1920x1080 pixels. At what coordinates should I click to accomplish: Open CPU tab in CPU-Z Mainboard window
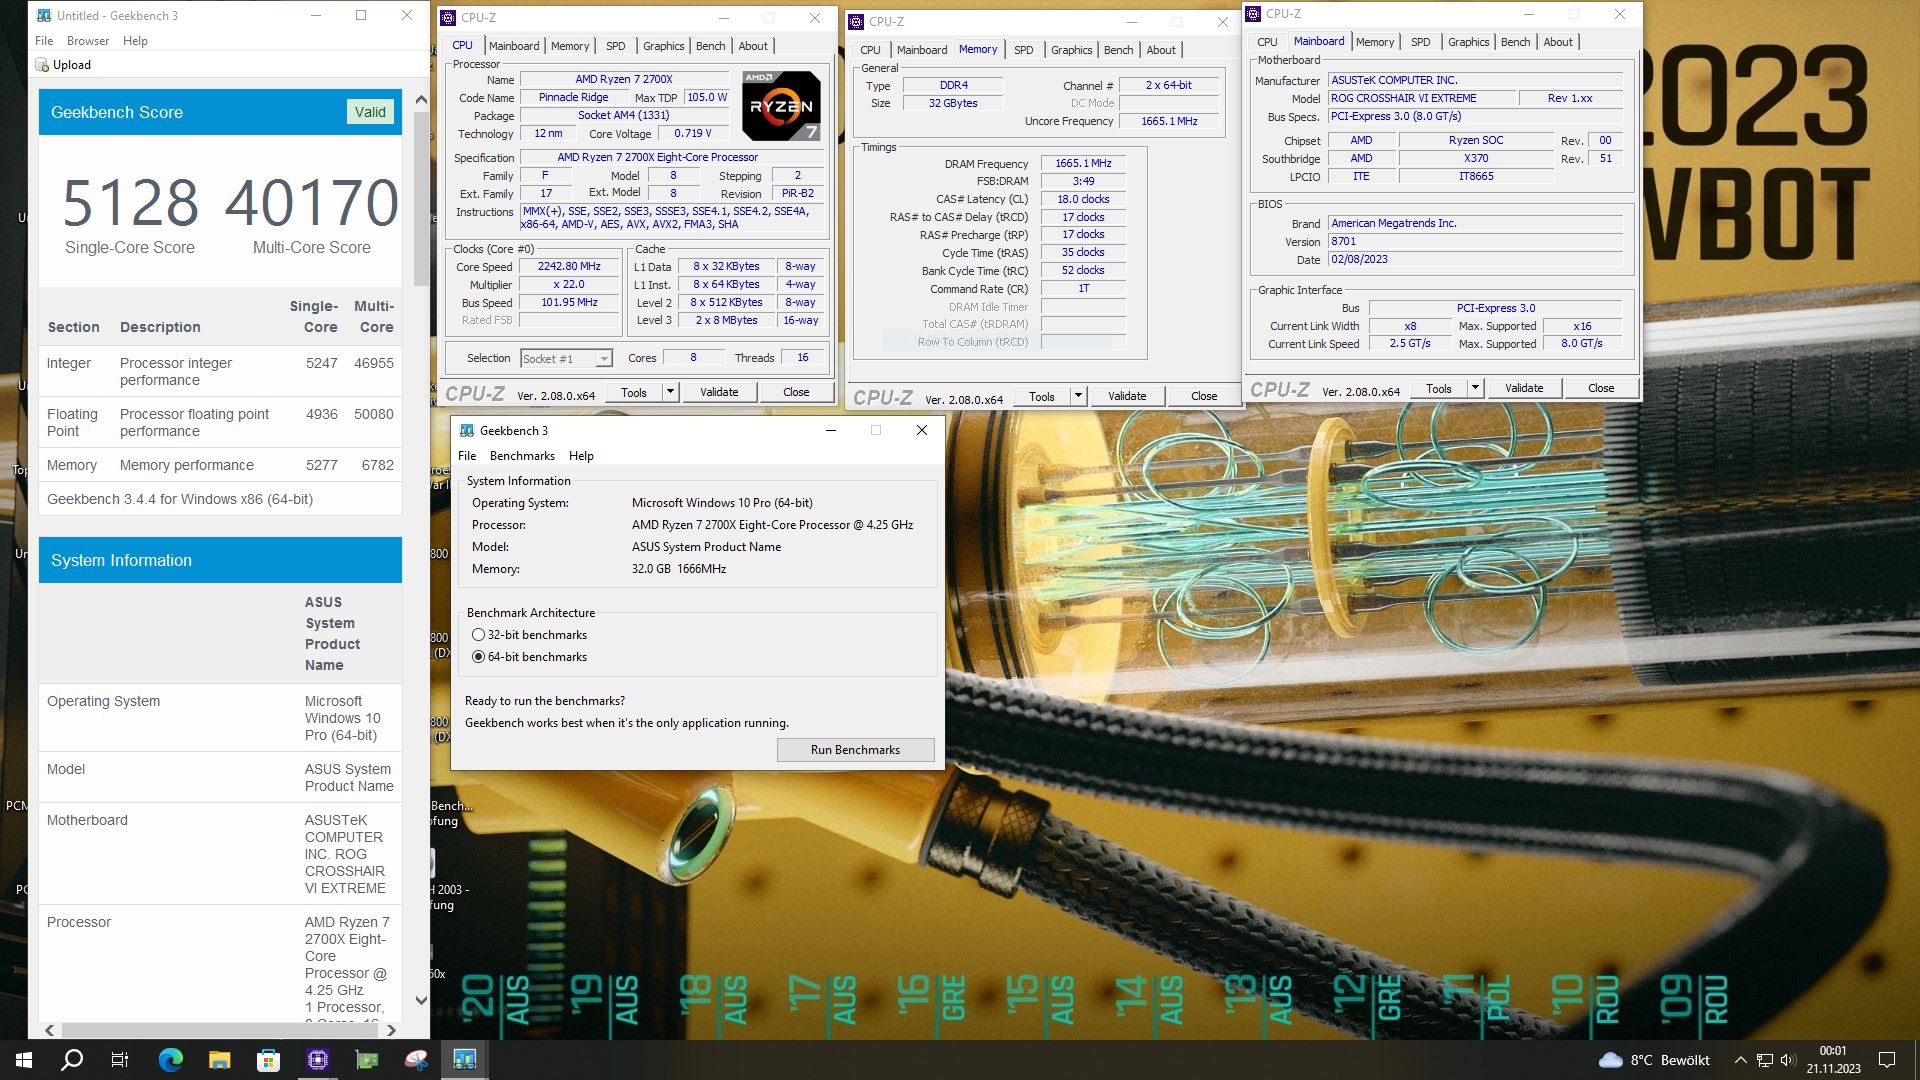[x=1267, y=42]
